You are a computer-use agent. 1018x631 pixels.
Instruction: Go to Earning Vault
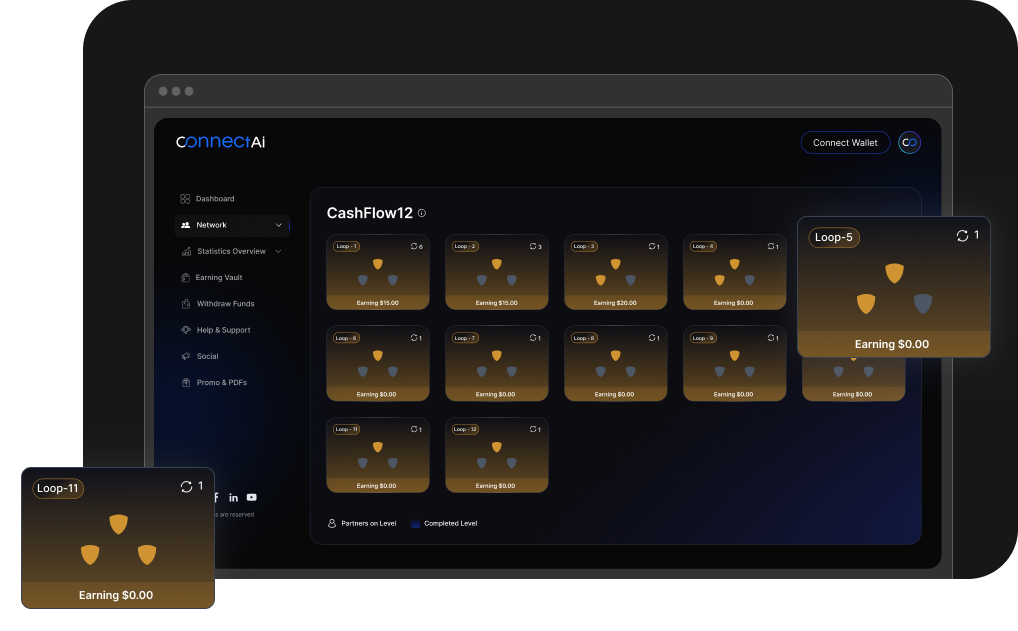tap(219, 278)
